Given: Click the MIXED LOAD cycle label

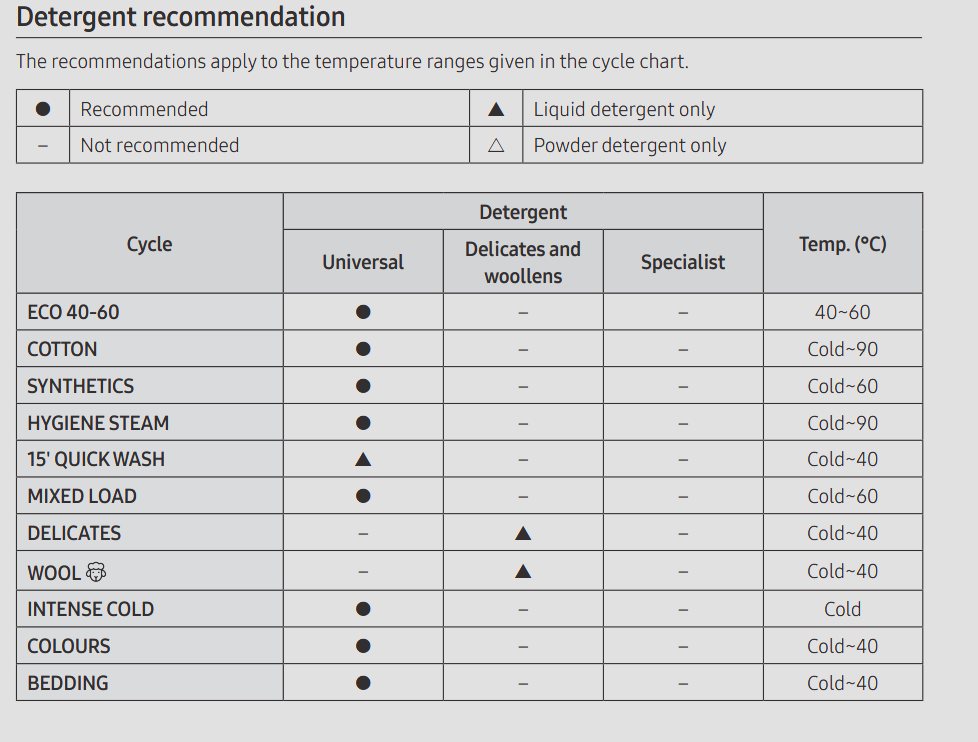Looking at the screenshot, I should [82, 496].
